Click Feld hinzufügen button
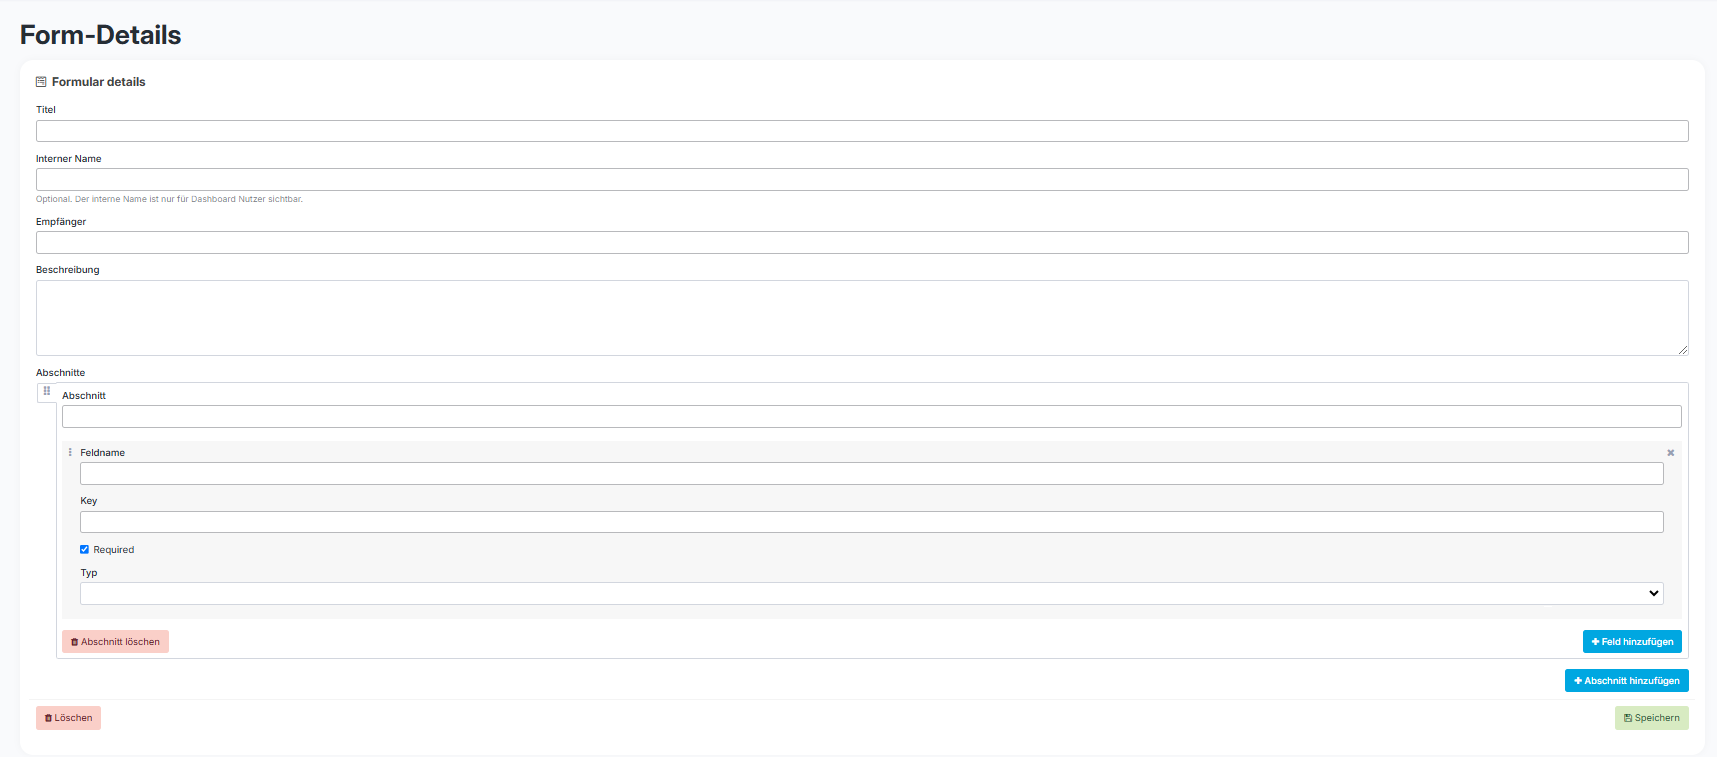1717x757 pixels. click(1632, 642)
